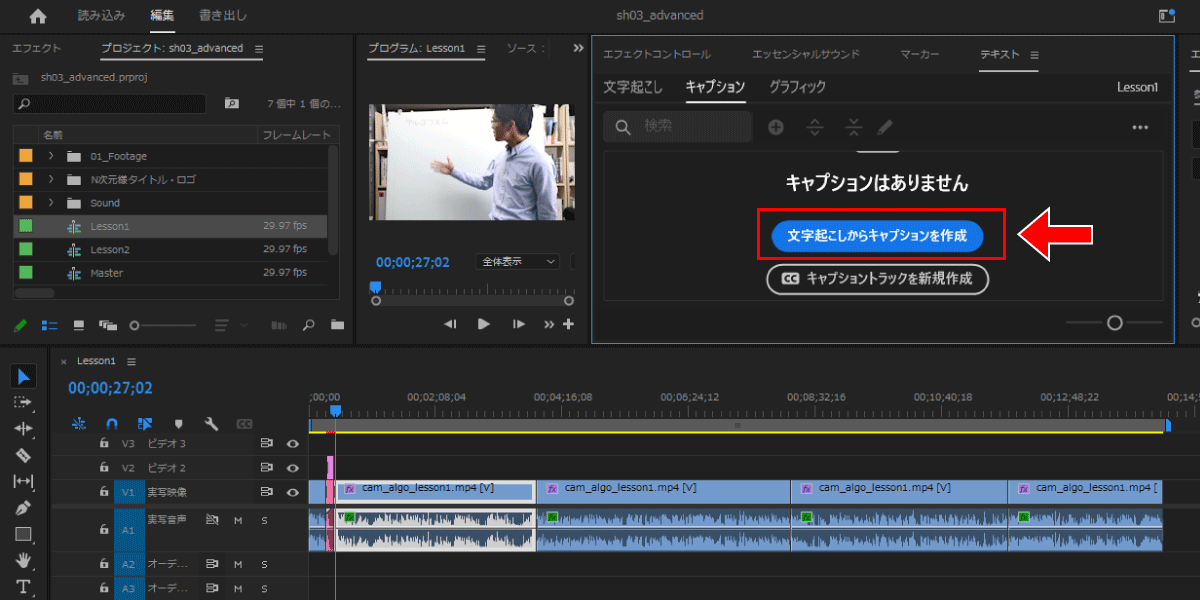Toggle insert as nests icon in timeline
This screenshot has width=1200, height=600.
click(79, 423)
